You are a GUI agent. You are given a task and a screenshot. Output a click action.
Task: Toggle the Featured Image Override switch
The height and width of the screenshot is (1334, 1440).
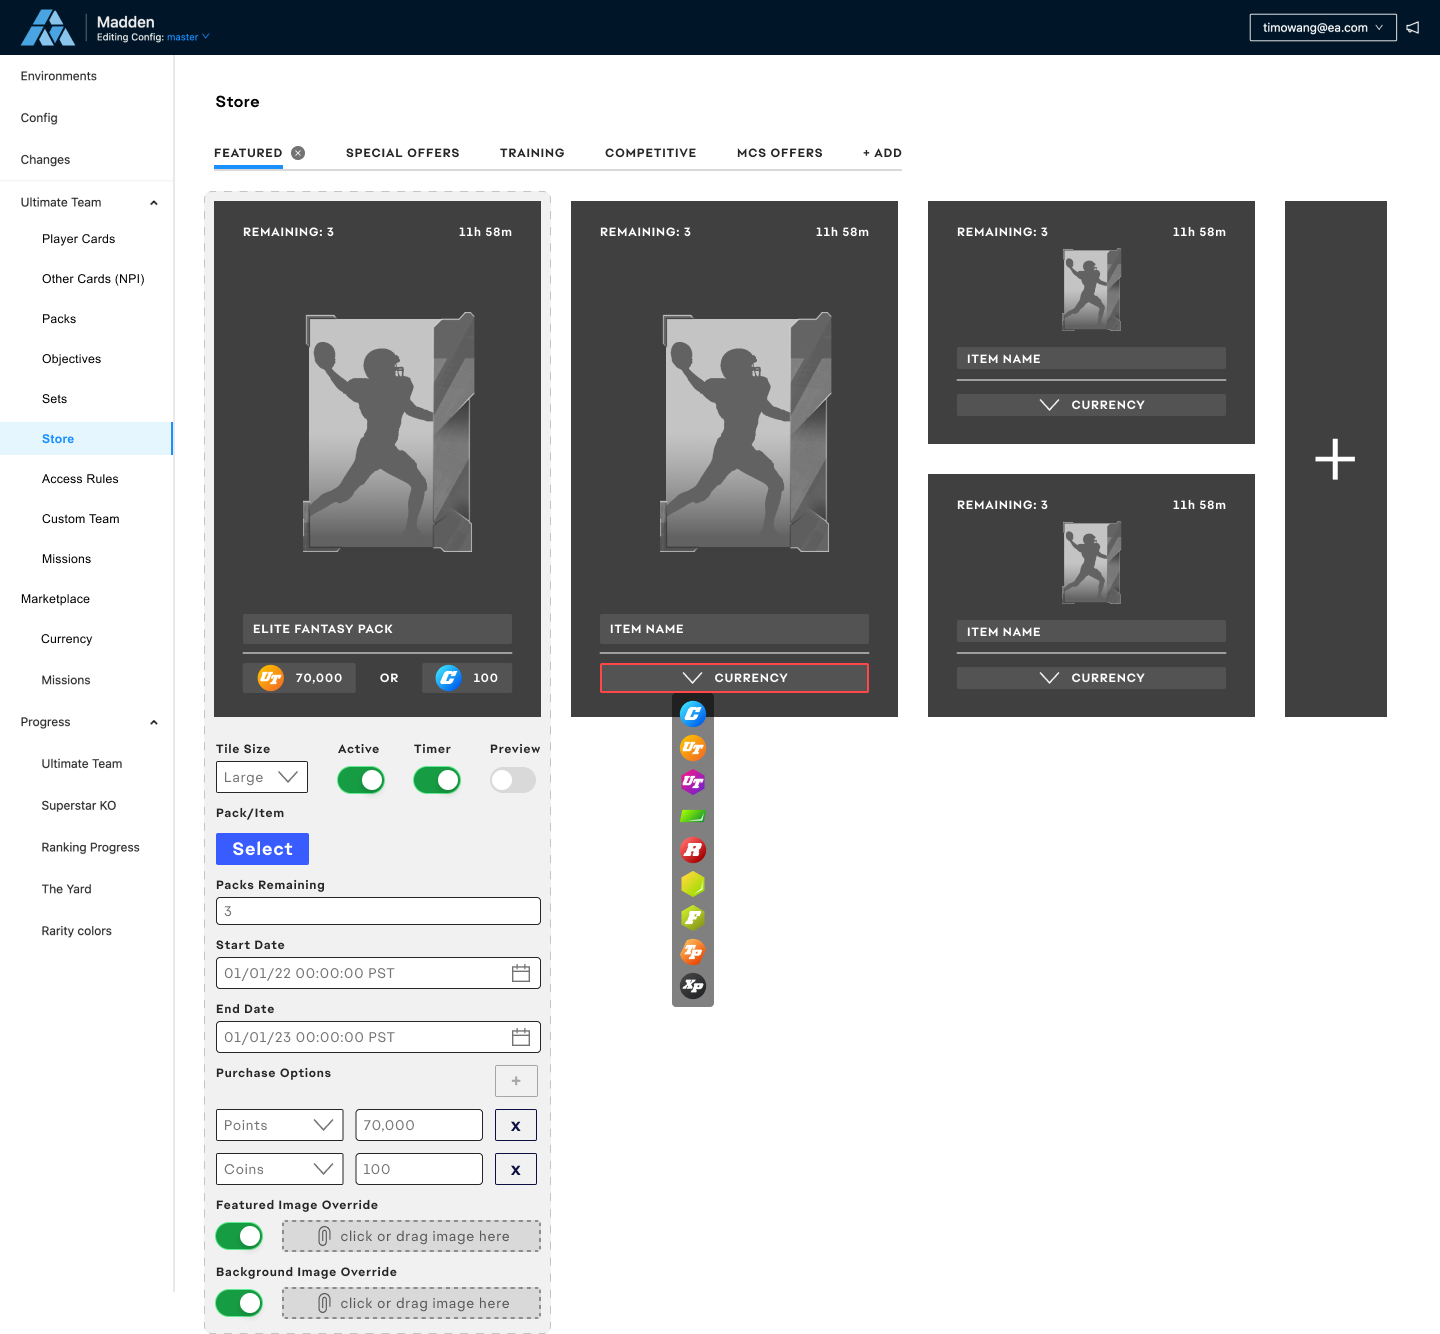(x=240, y=1236)
